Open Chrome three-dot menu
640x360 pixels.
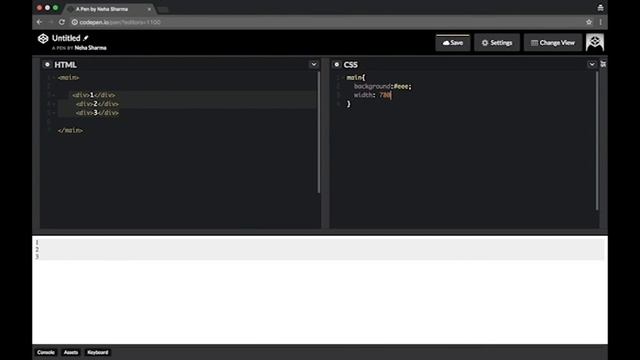601,22
